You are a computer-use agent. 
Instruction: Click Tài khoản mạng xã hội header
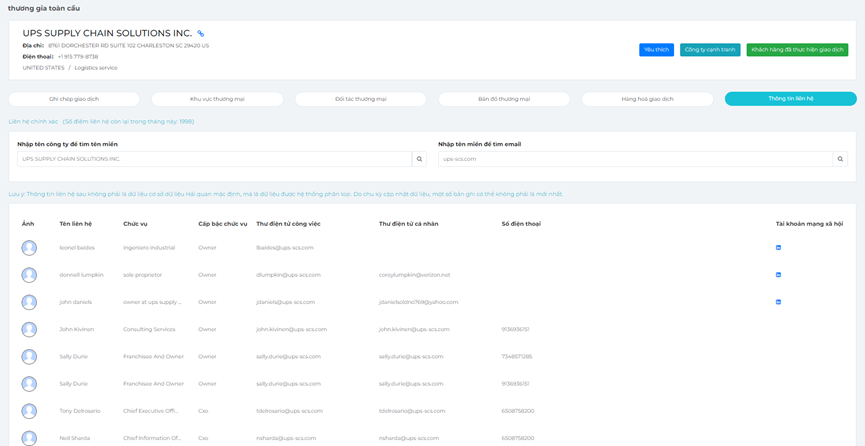pyautogui.click(x=809, y=224)
